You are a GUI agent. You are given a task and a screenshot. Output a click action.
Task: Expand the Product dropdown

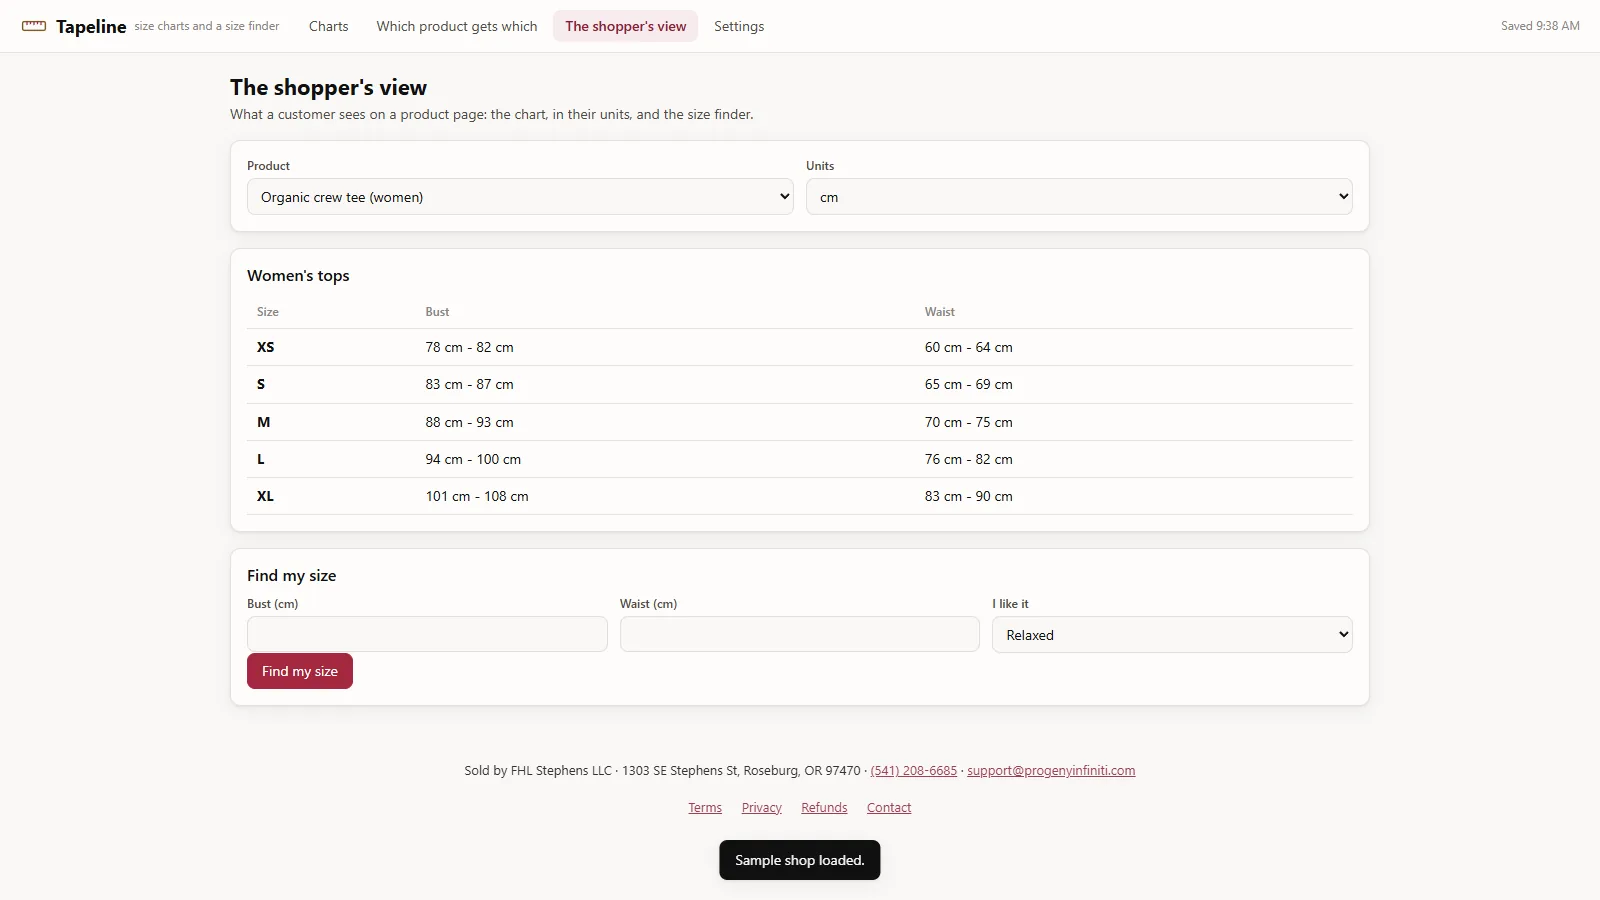pos(520,197)
